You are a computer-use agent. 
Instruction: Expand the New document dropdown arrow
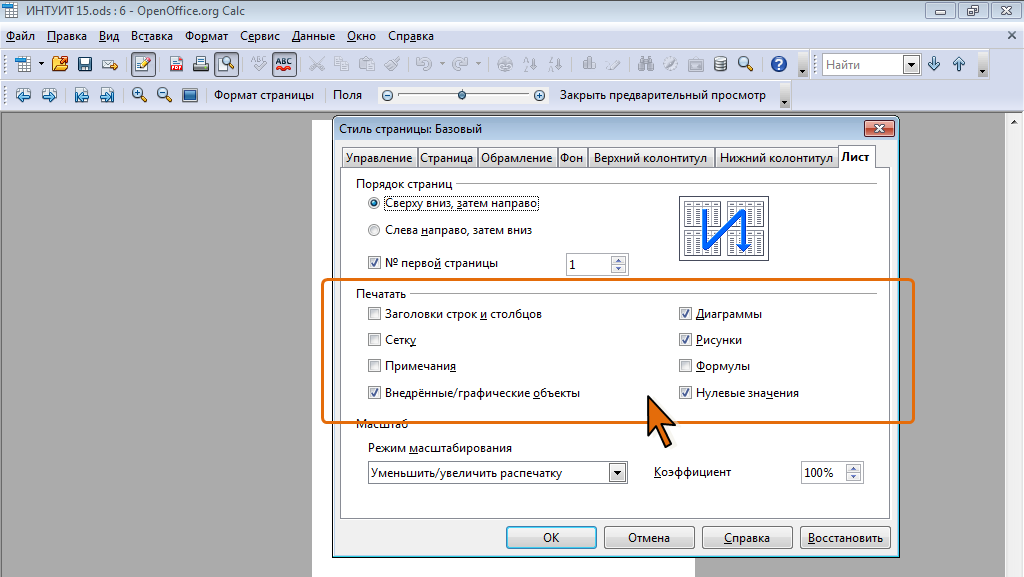tap(41, 64)
